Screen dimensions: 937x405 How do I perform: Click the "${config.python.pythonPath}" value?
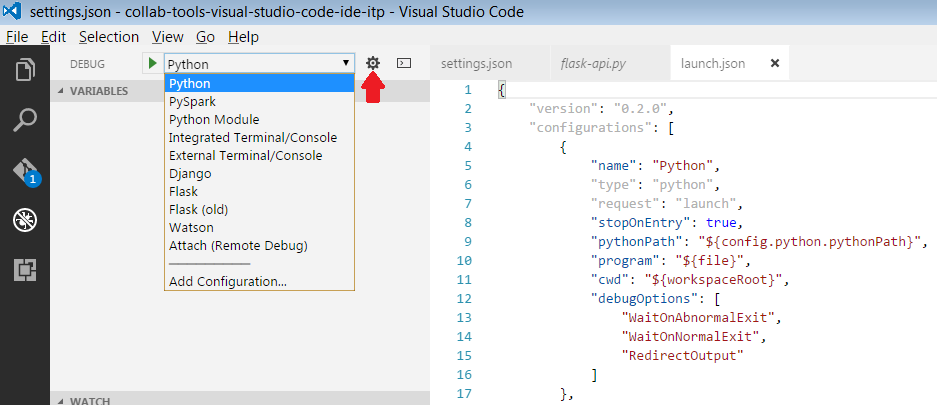point(812,242)
